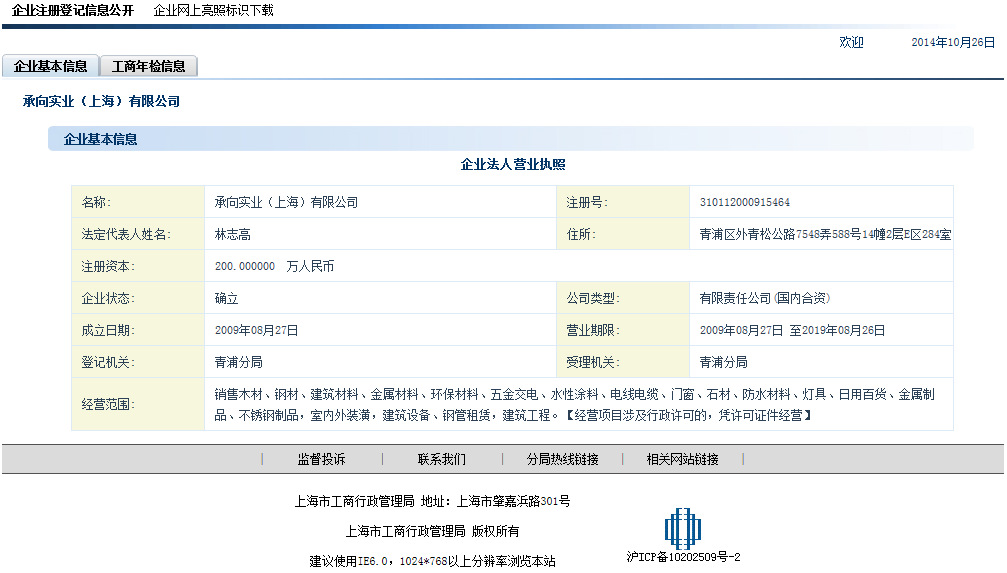1007x573 pixels.
Task: Click the registered capital value 200.000000
Action: 245,267
